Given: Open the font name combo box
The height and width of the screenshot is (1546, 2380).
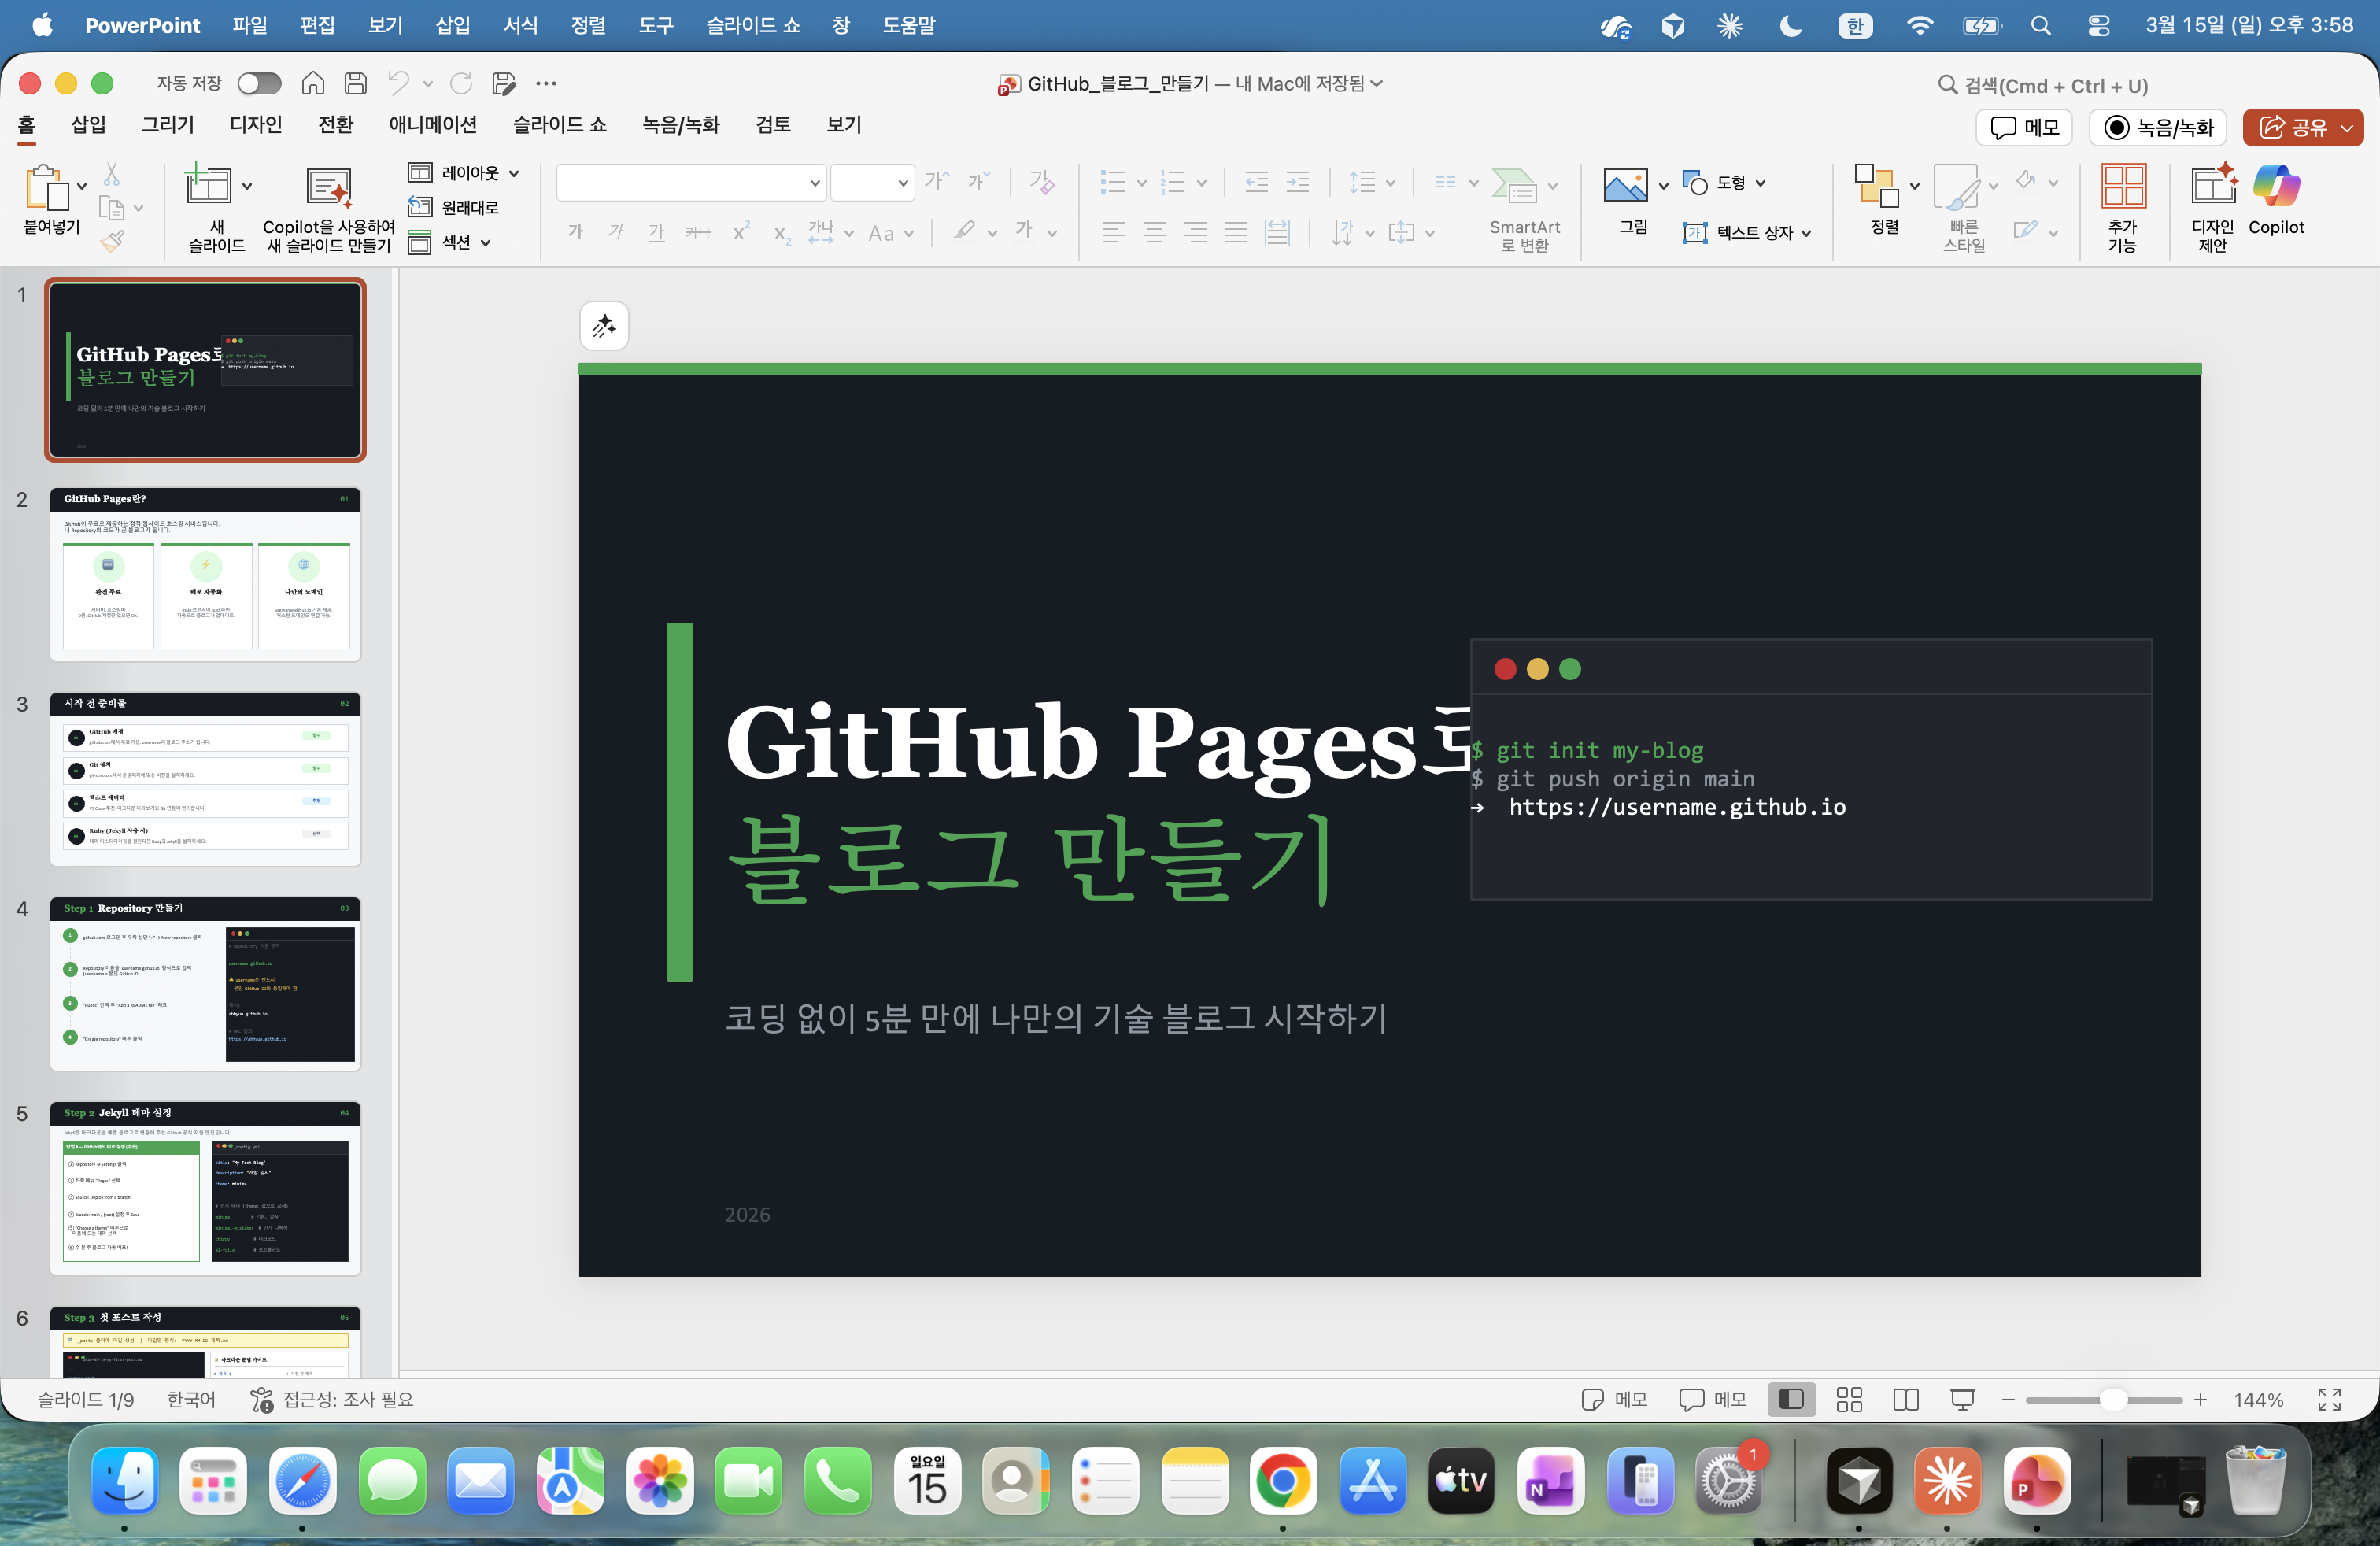Looking at the screenshot, I should pos(691,183).
